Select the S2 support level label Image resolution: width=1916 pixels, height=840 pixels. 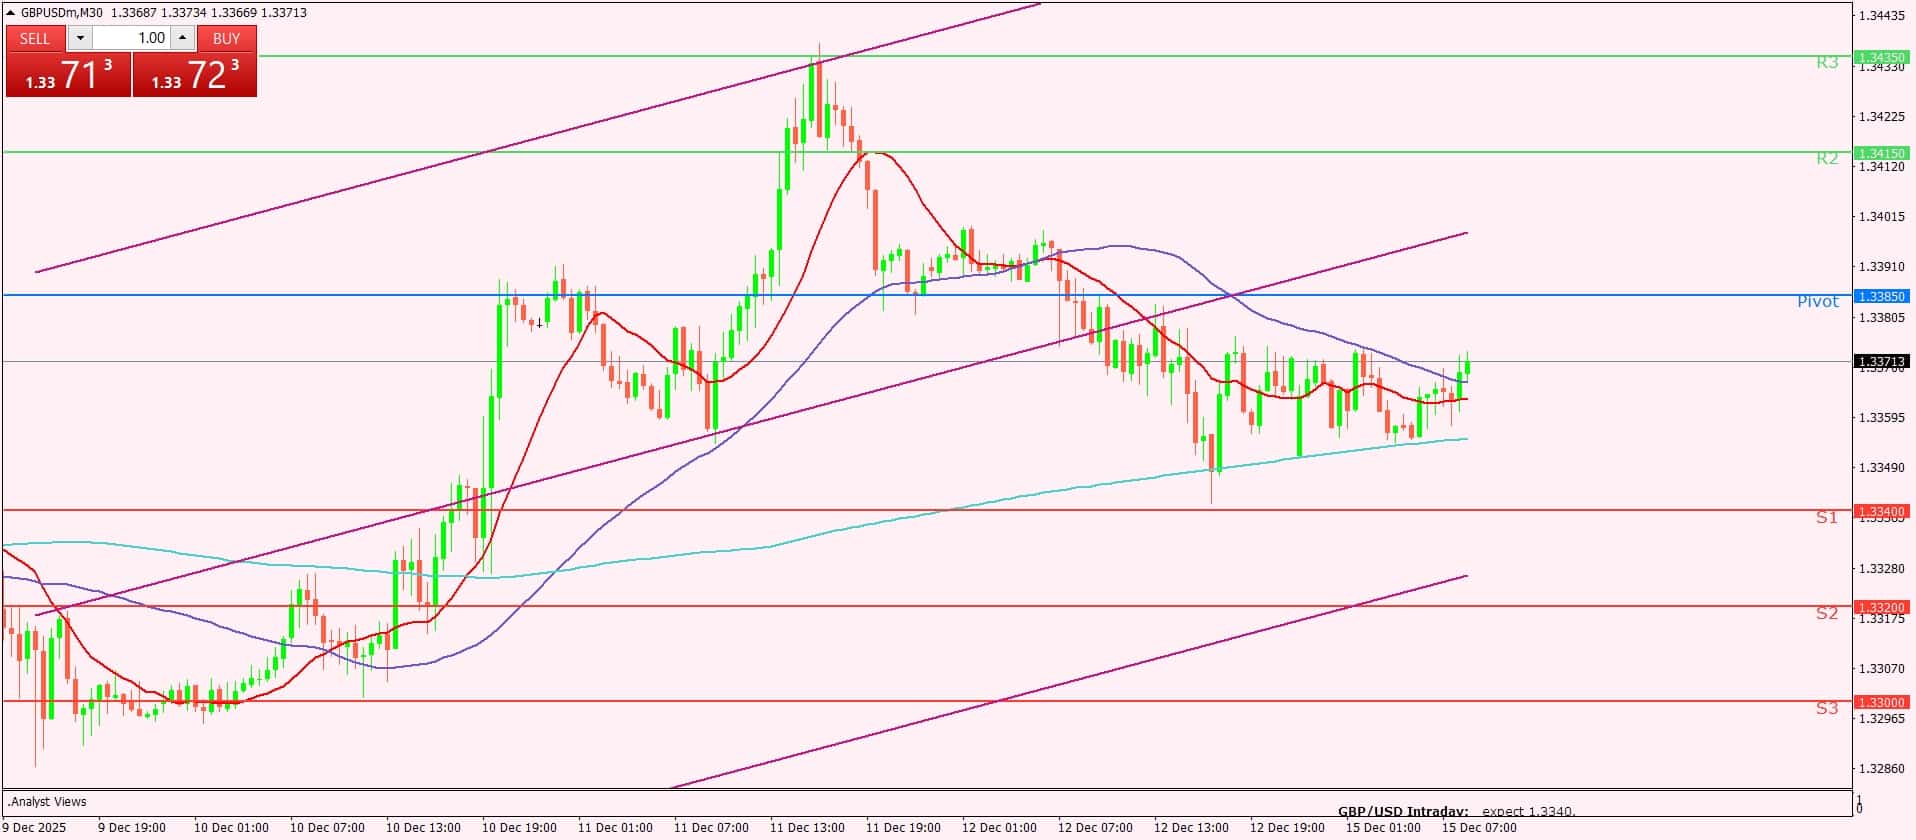(x=1827, y=613)
